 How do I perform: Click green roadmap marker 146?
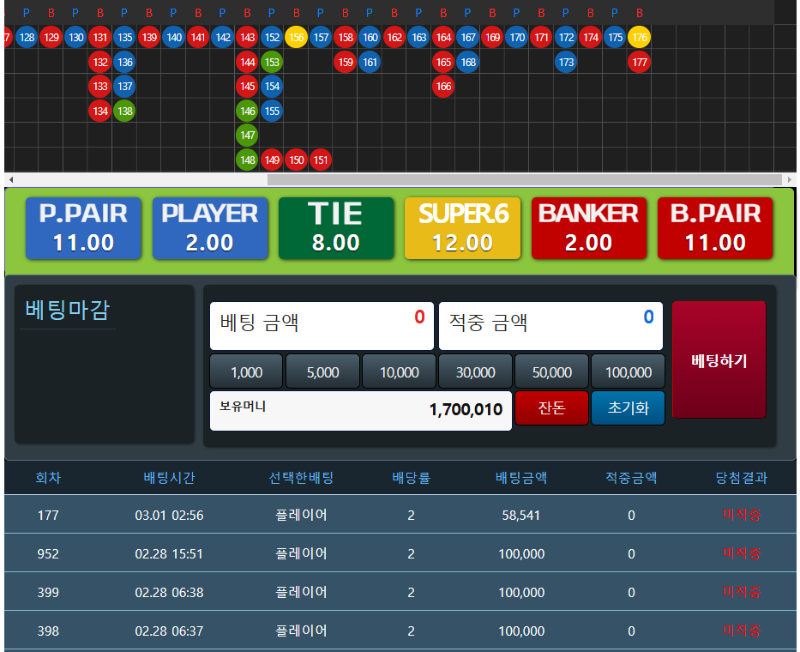247,111
